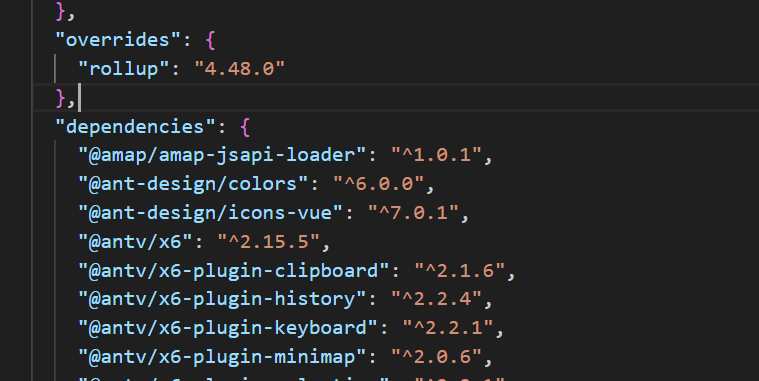Image resolution: width=759 pixels, height=381 pixels.
Task: Click the "^1.0.1" version value
Action: pos(436,155)
